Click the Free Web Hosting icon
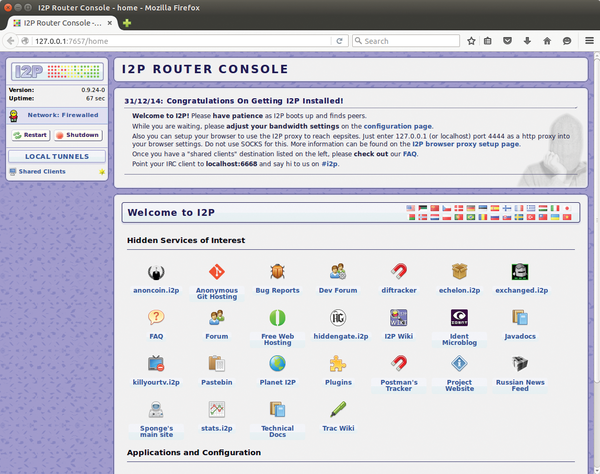The image size is (600, 474). point(277,318)
